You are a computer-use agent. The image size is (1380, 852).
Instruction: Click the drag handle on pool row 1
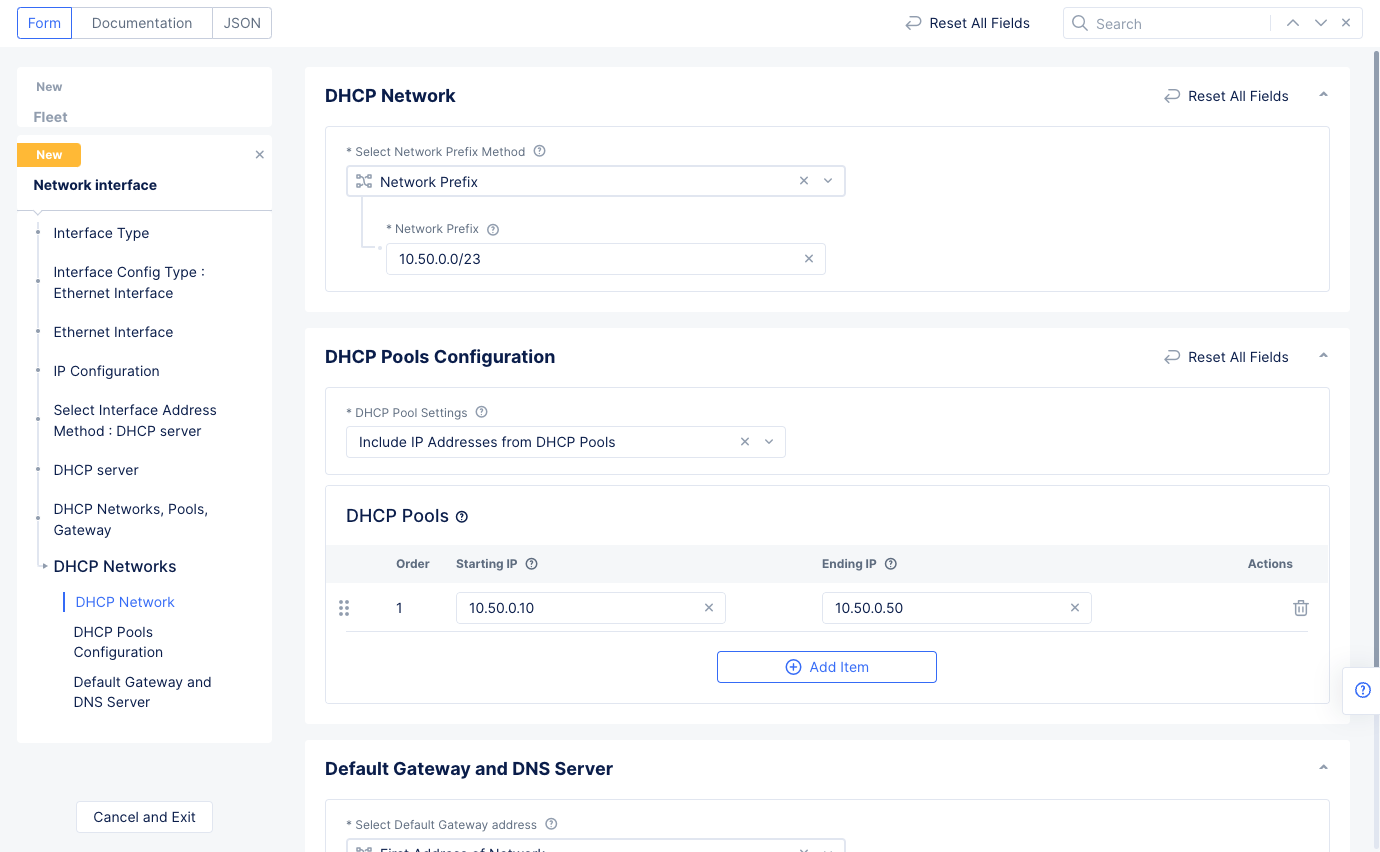(344, 607)
